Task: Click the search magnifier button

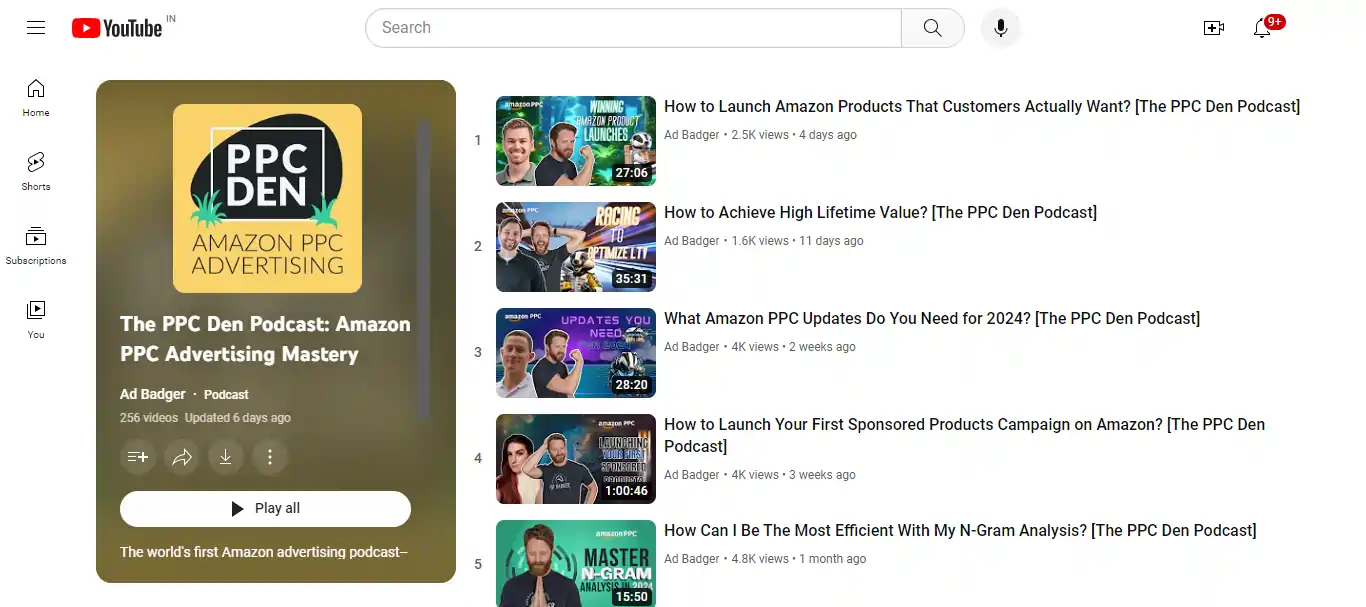Action: [x=931, y=28]
